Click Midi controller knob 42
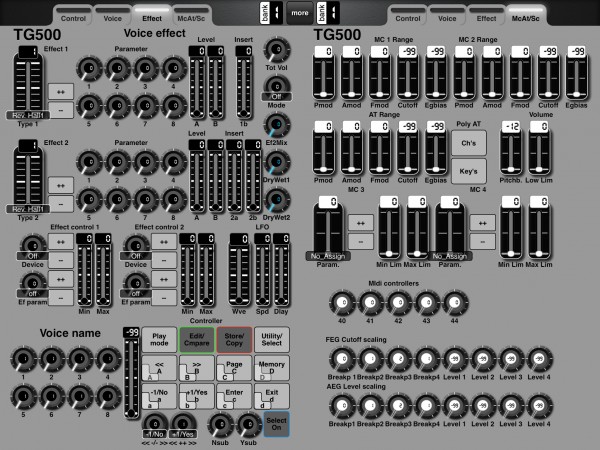The image size is (600, 450). click(399, 303)
